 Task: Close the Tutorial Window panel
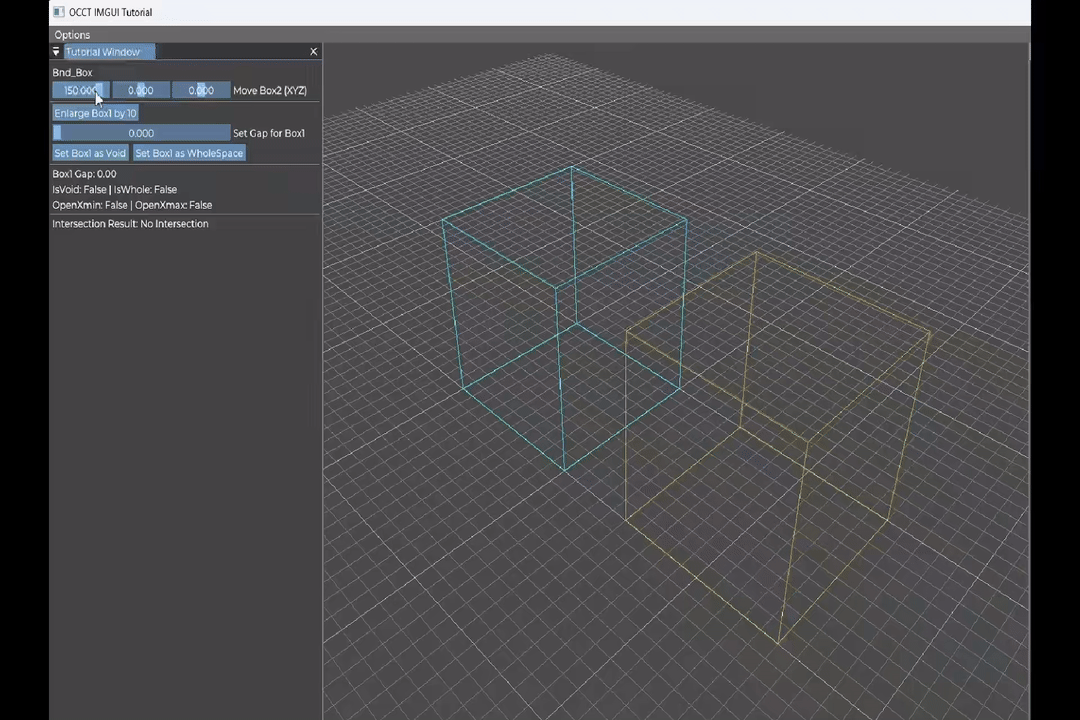pos(313,52)
